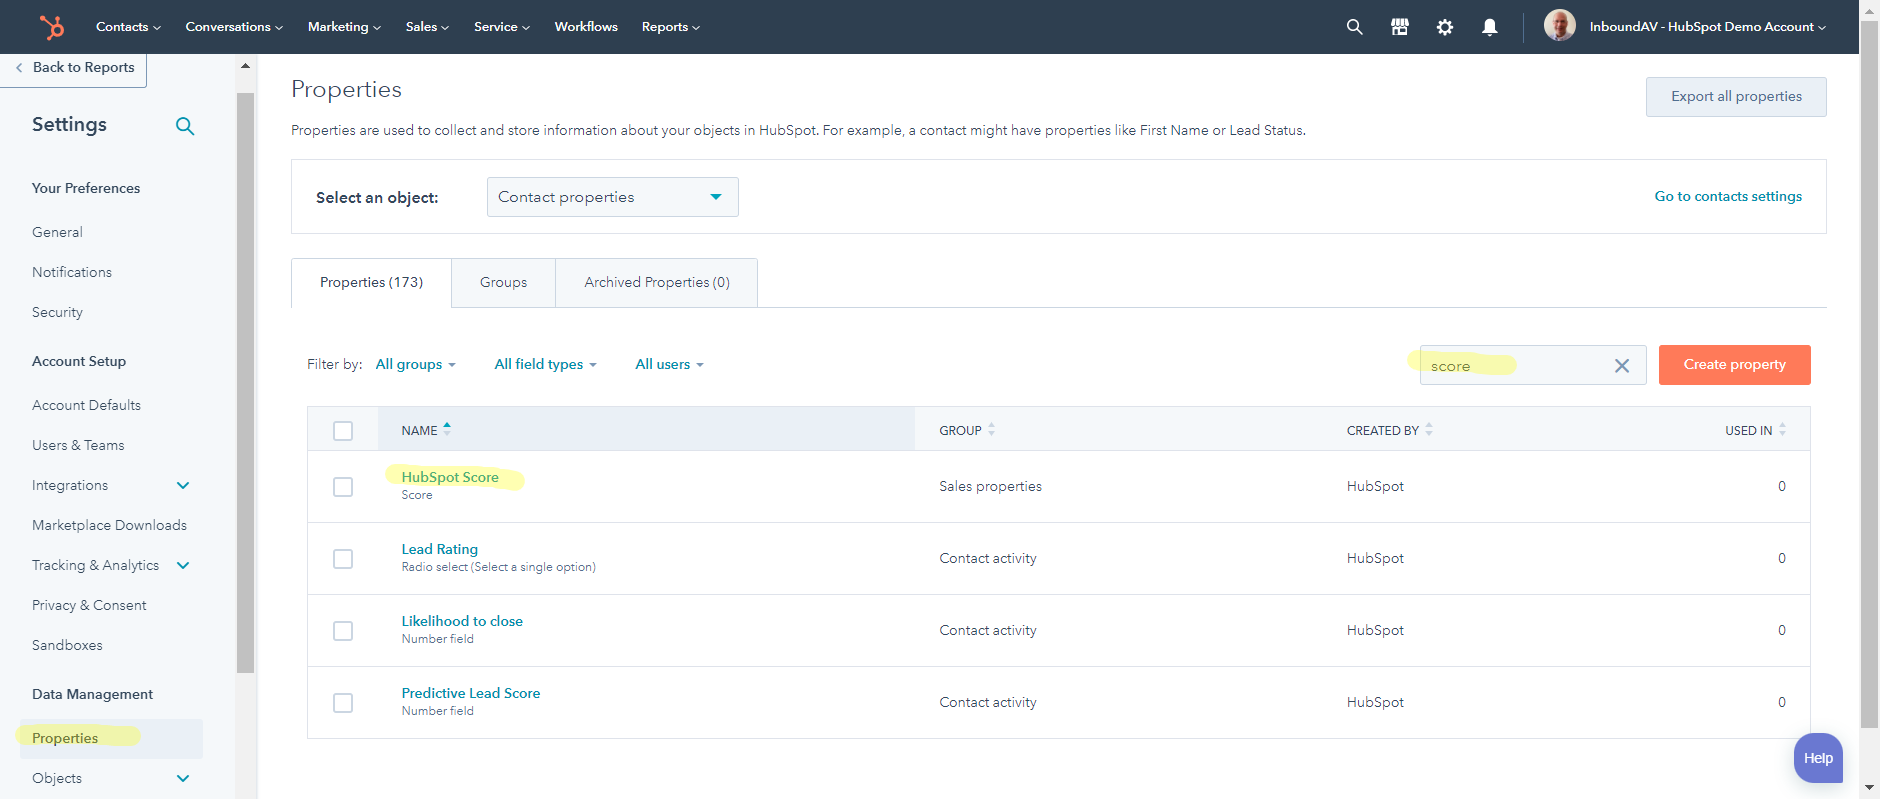
Task: Open Notifications in the sidebar
Action: click(x=72, y=272)
